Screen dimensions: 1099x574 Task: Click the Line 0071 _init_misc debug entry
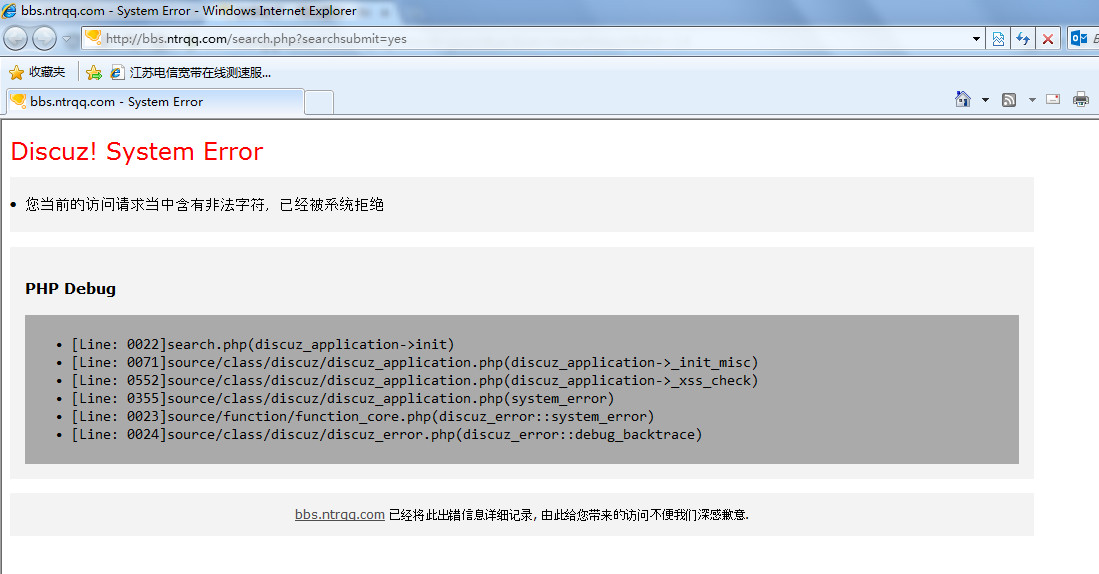pyautogui.click(x=414, y=362)
